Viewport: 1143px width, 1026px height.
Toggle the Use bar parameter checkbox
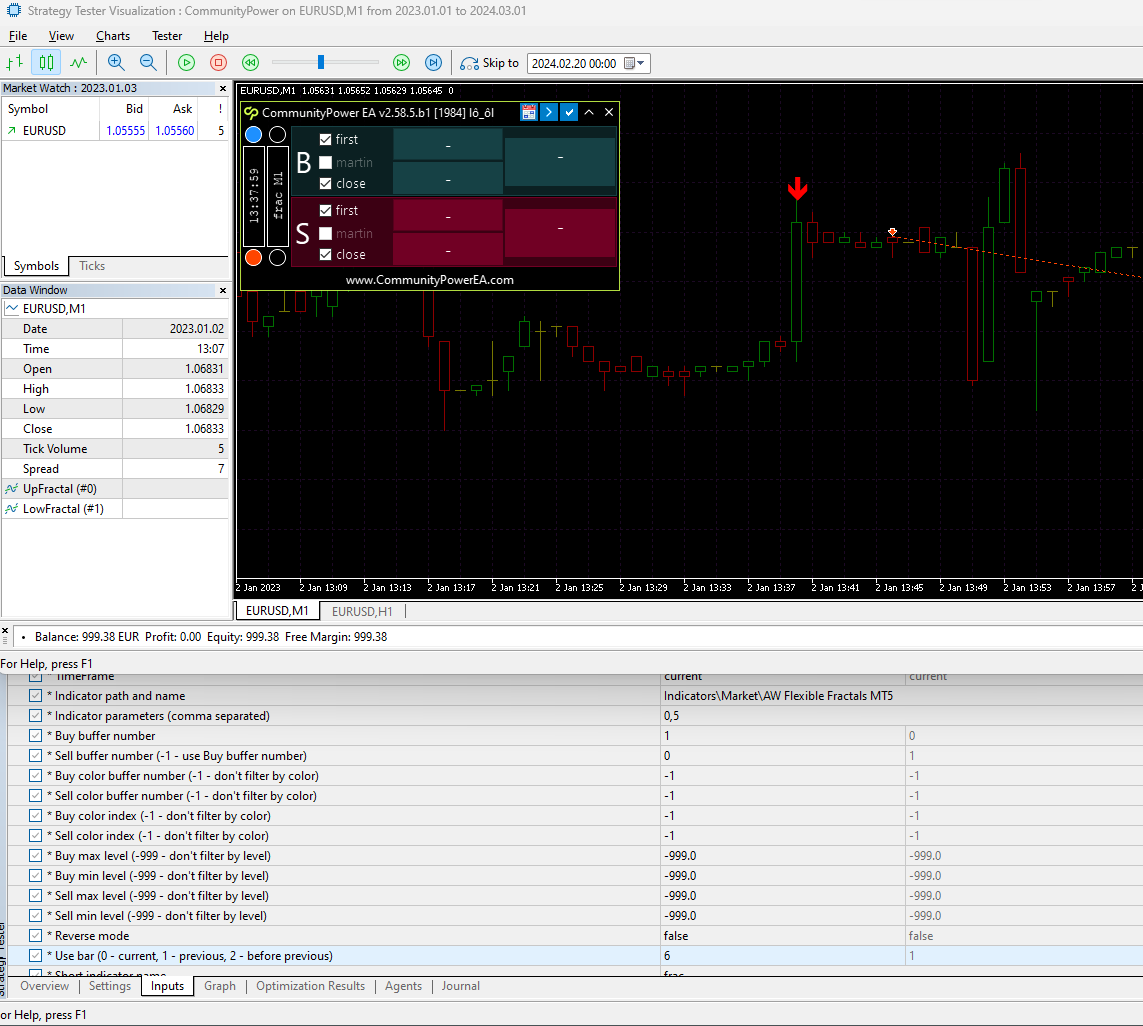click(35, 955)
